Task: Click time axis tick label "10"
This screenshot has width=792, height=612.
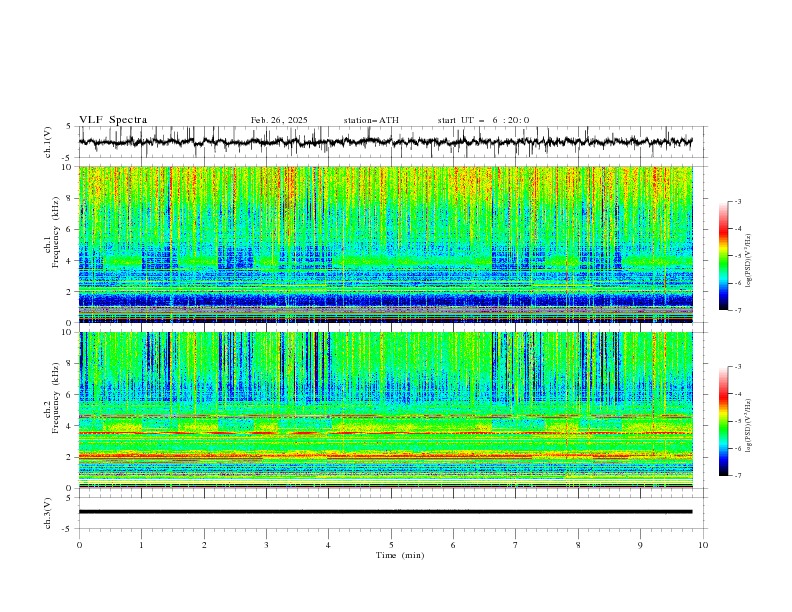Action: [x=703, y=545]
